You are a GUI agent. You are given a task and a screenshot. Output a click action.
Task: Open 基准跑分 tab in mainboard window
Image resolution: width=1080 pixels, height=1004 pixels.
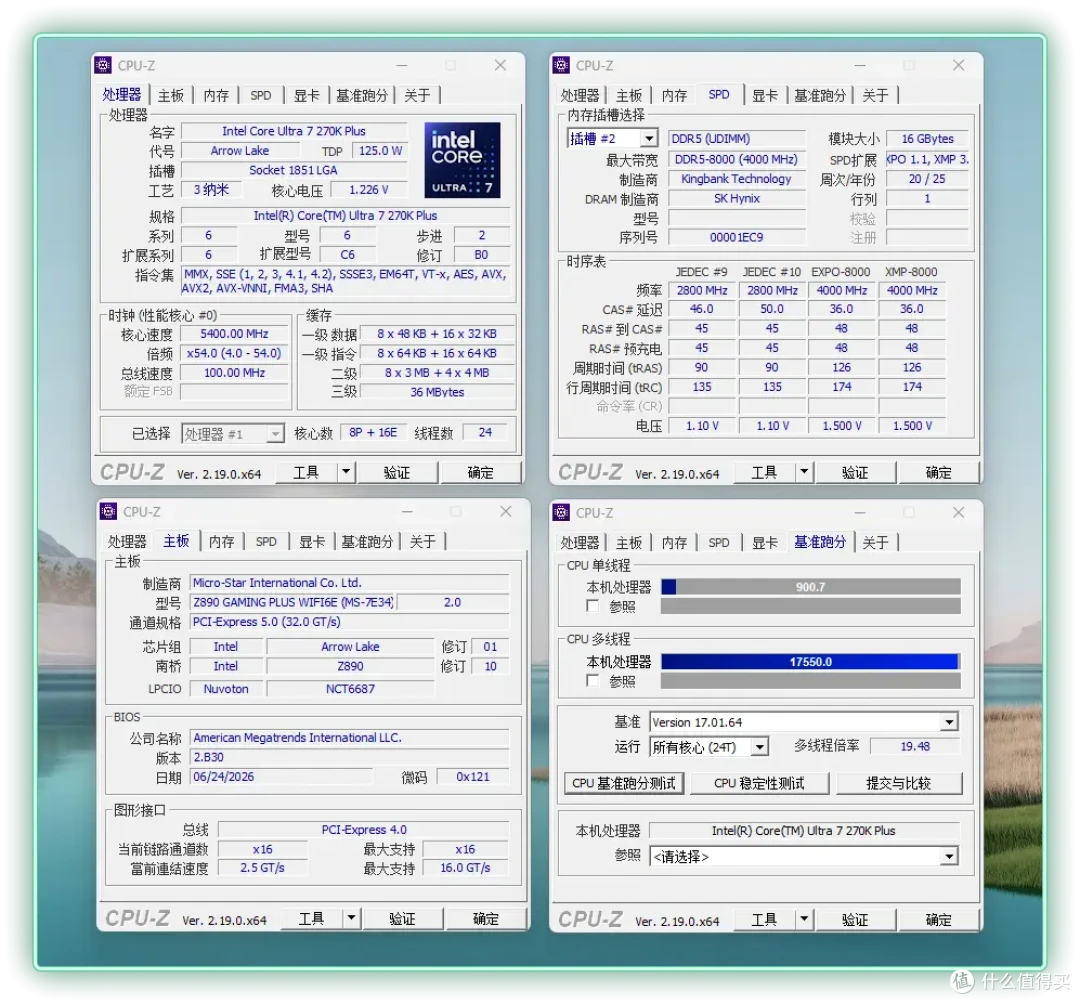pos(367,541)
